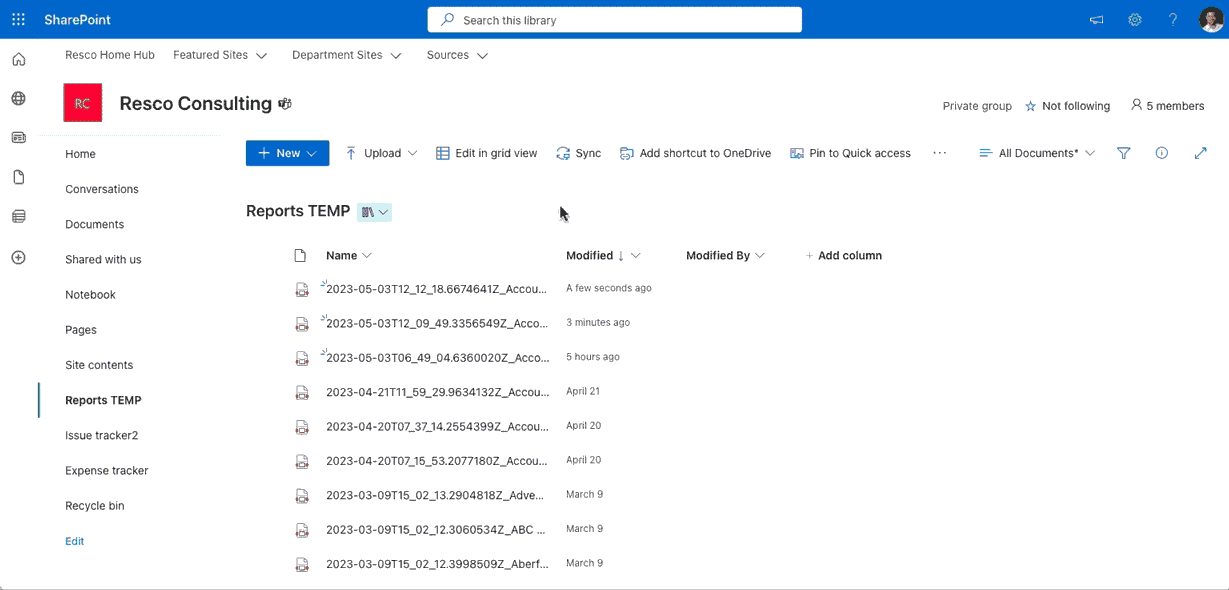Open file 2023-03-09T15_02_12.3998509Z_Aberf
Image resolution: width=1229 pixels, height=590 pixels.
[437, 565]
